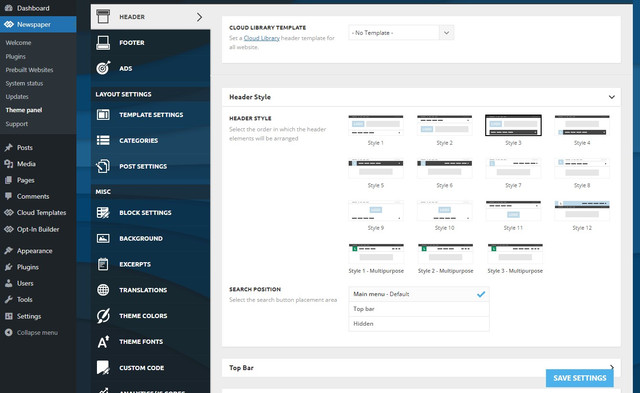Choose header Style 5 thumbnail
This screenshot has height=393, width=640.
(376, 168)
